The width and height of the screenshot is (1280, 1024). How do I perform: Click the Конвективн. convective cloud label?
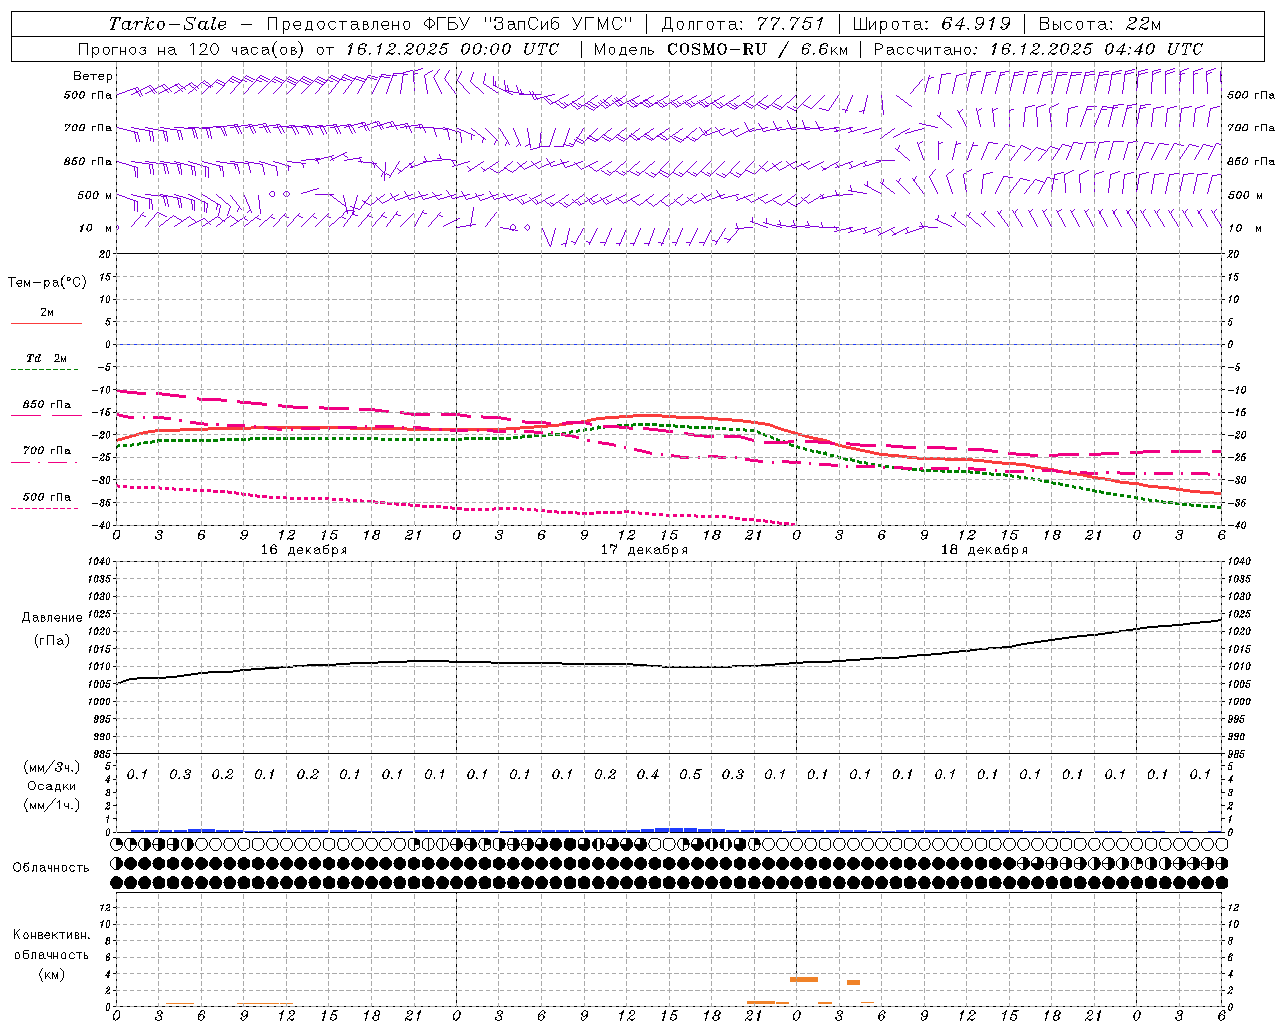pyautogui.click(x=51, y=935)
